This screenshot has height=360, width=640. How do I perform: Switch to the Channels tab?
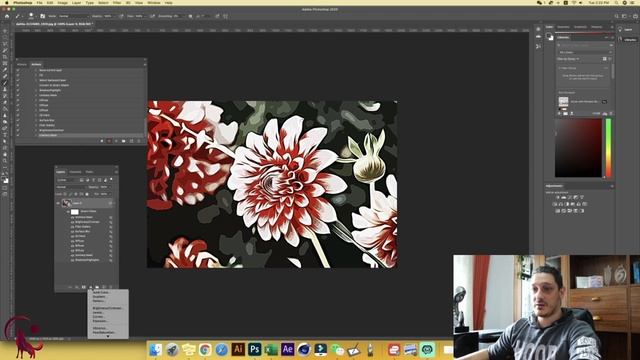pyautogui.click(x=75, y=172)
